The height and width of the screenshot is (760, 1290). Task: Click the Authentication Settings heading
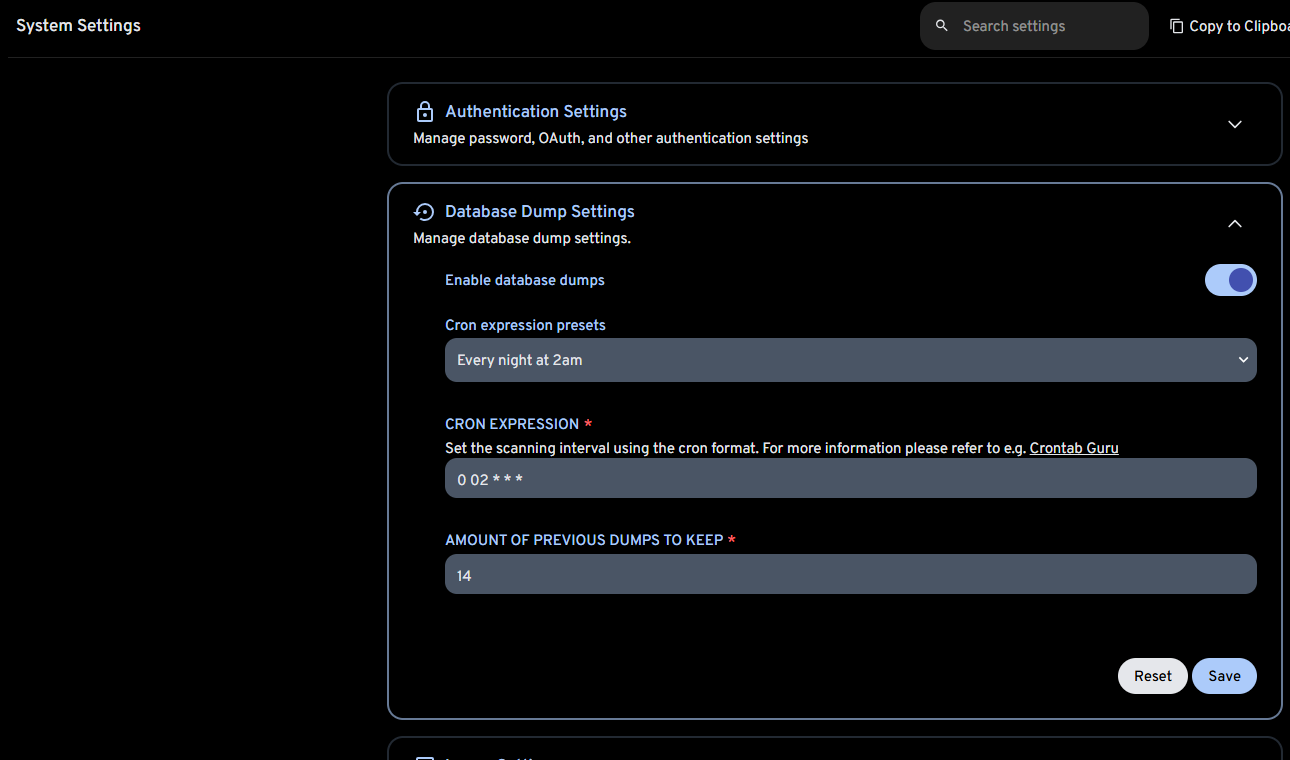536,111
